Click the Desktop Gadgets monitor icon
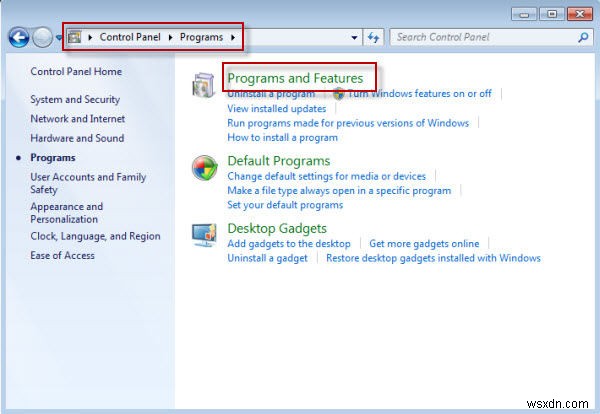 (204, 235)
